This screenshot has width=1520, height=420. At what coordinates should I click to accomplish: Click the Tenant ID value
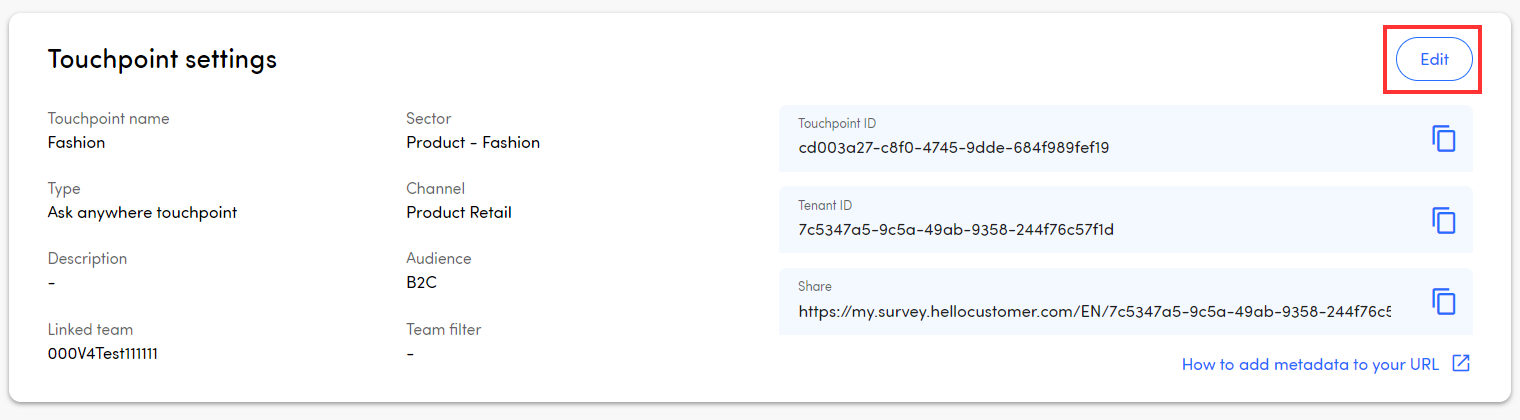pos(955,230)
